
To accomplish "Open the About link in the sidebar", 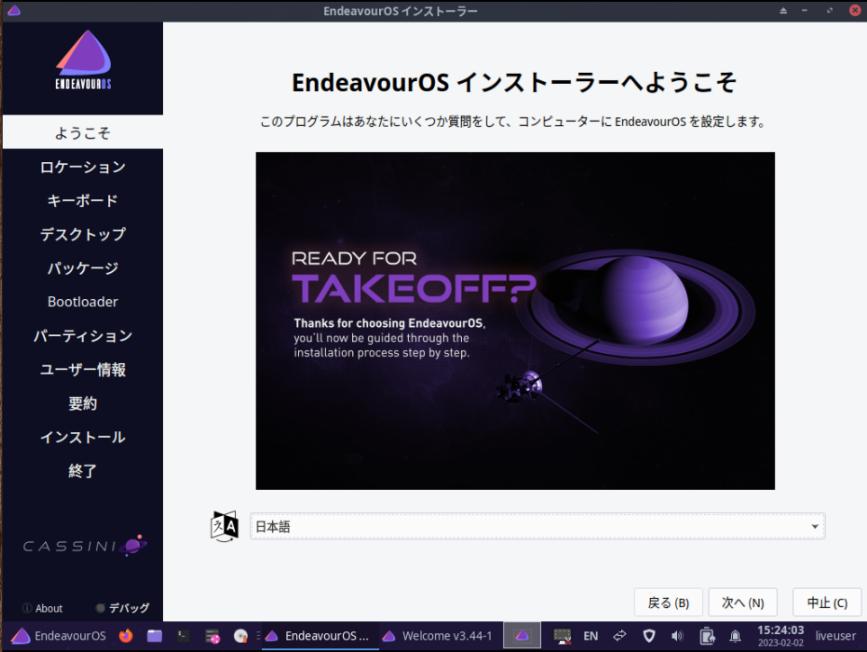I will tap(43, 608).
